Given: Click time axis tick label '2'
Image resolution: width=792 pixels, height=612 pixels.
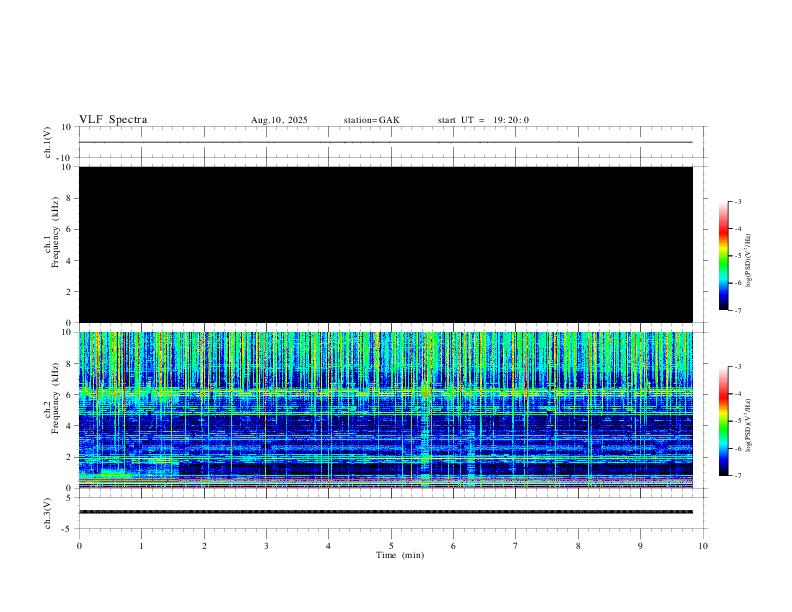Looking at the screenshot, I should [x=204, y=546].
